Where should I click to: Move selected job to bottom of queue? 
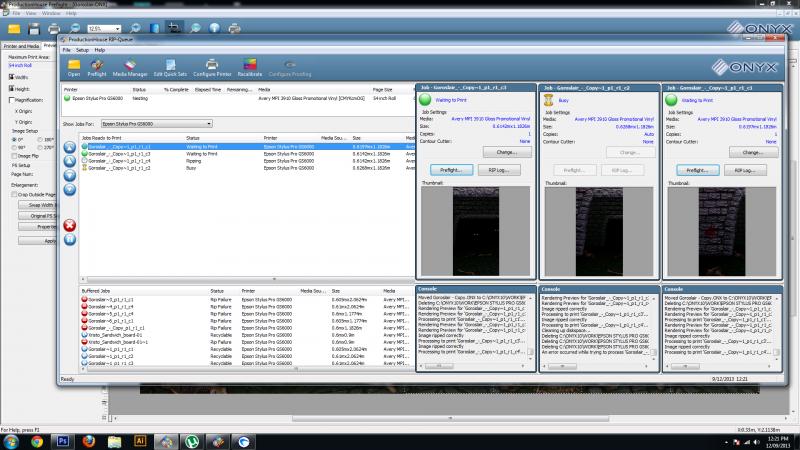point(70,190)
